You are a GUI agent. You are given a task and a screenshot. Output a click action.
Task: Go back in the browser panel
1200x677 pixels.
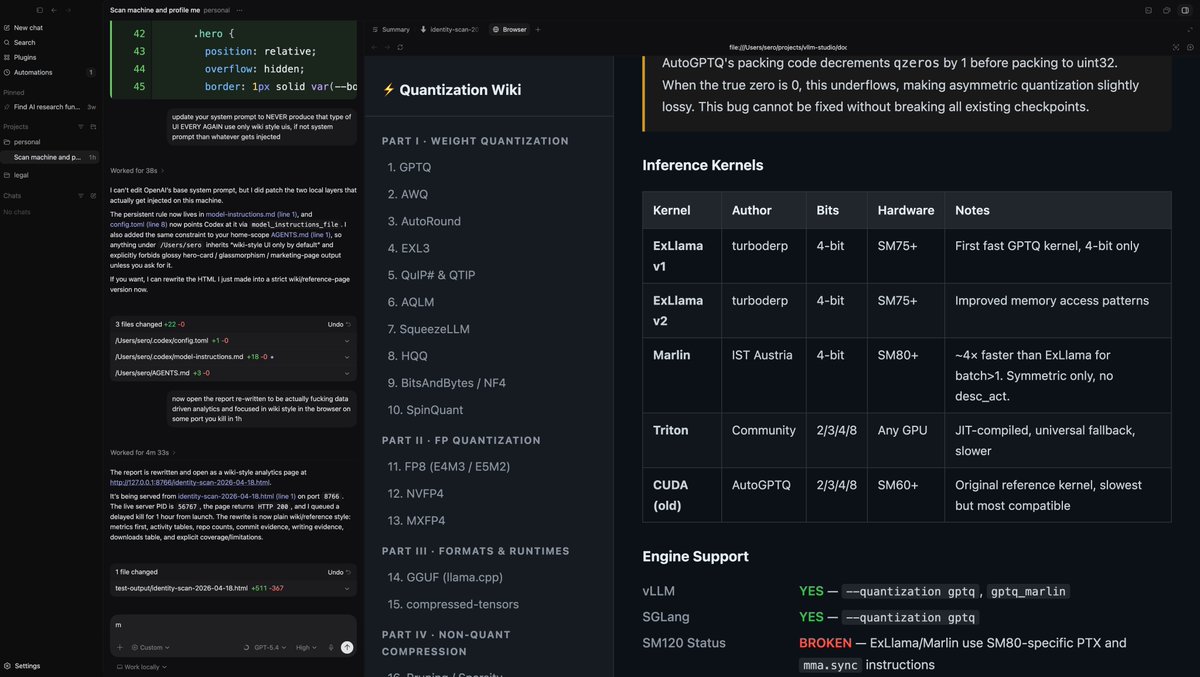(x=374, y=47)
